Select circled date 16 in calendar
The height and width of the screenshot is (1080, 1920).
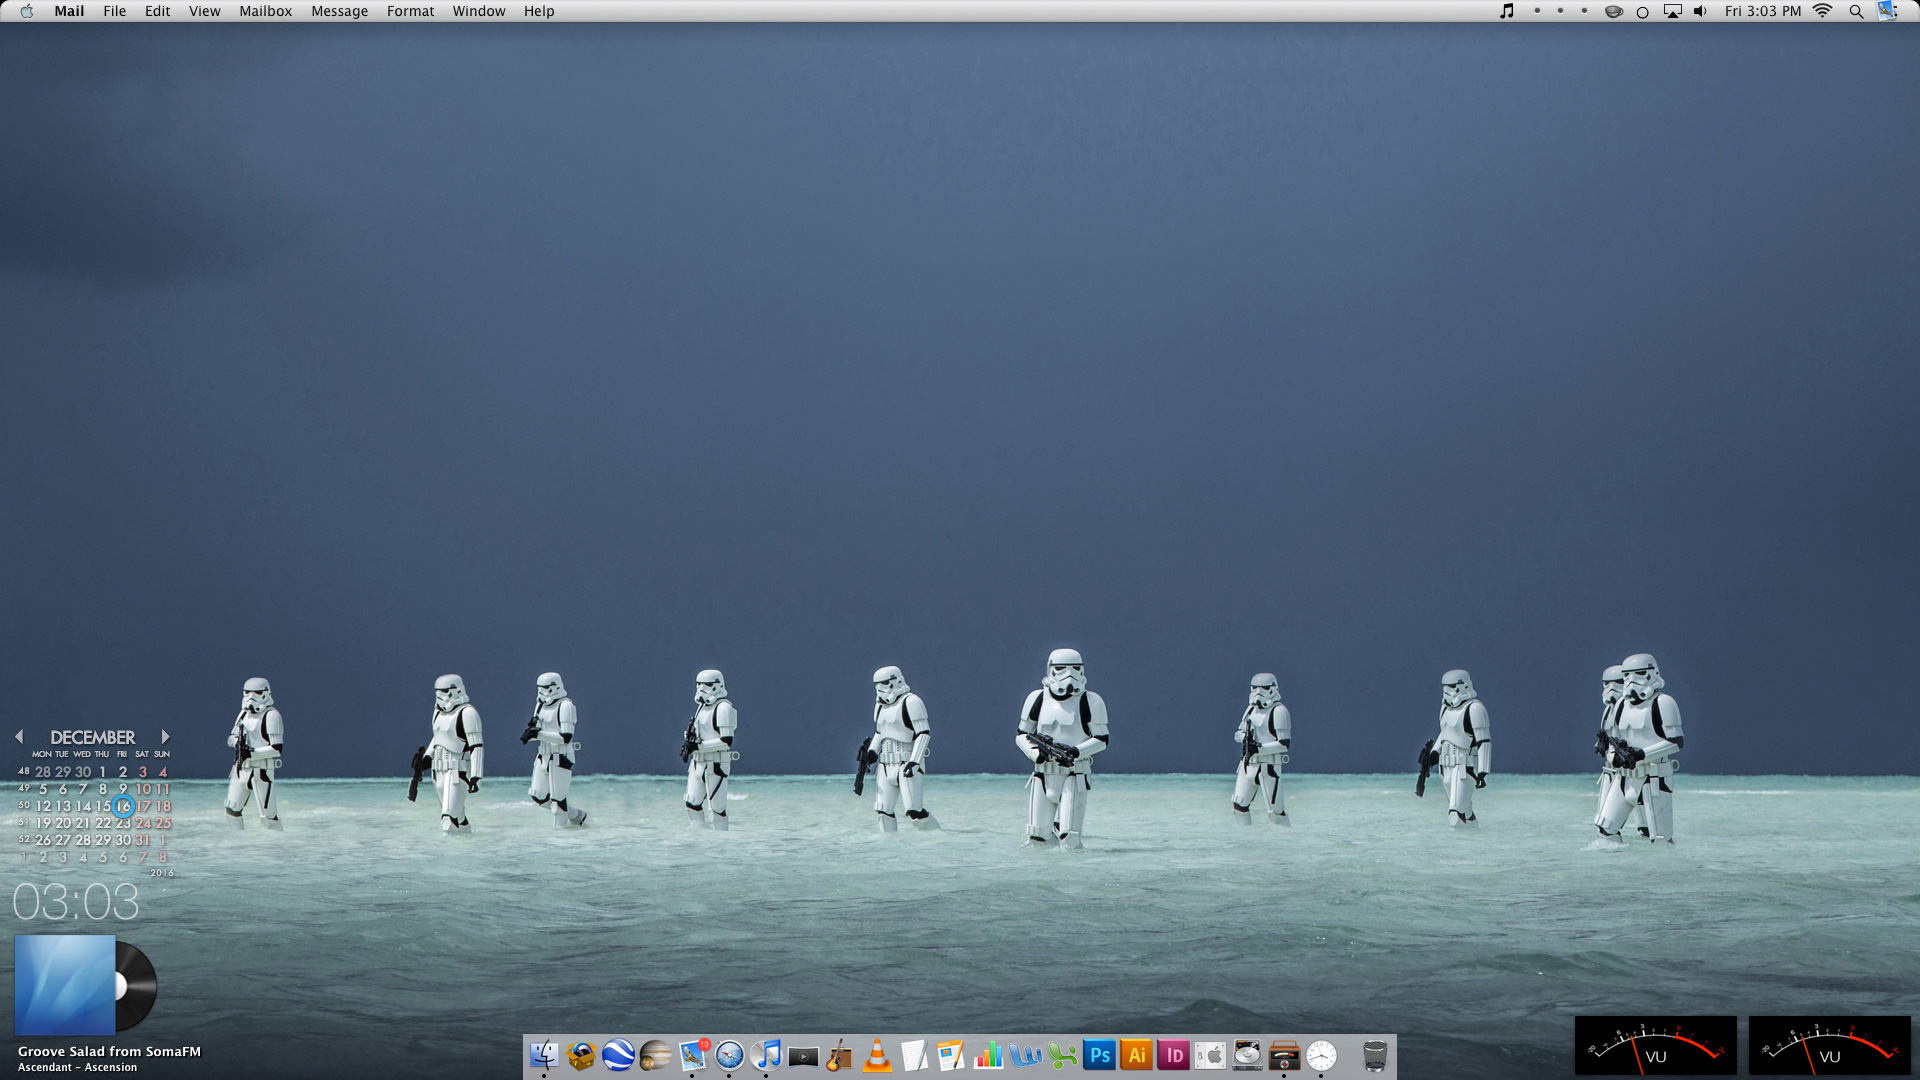[123, 806]
